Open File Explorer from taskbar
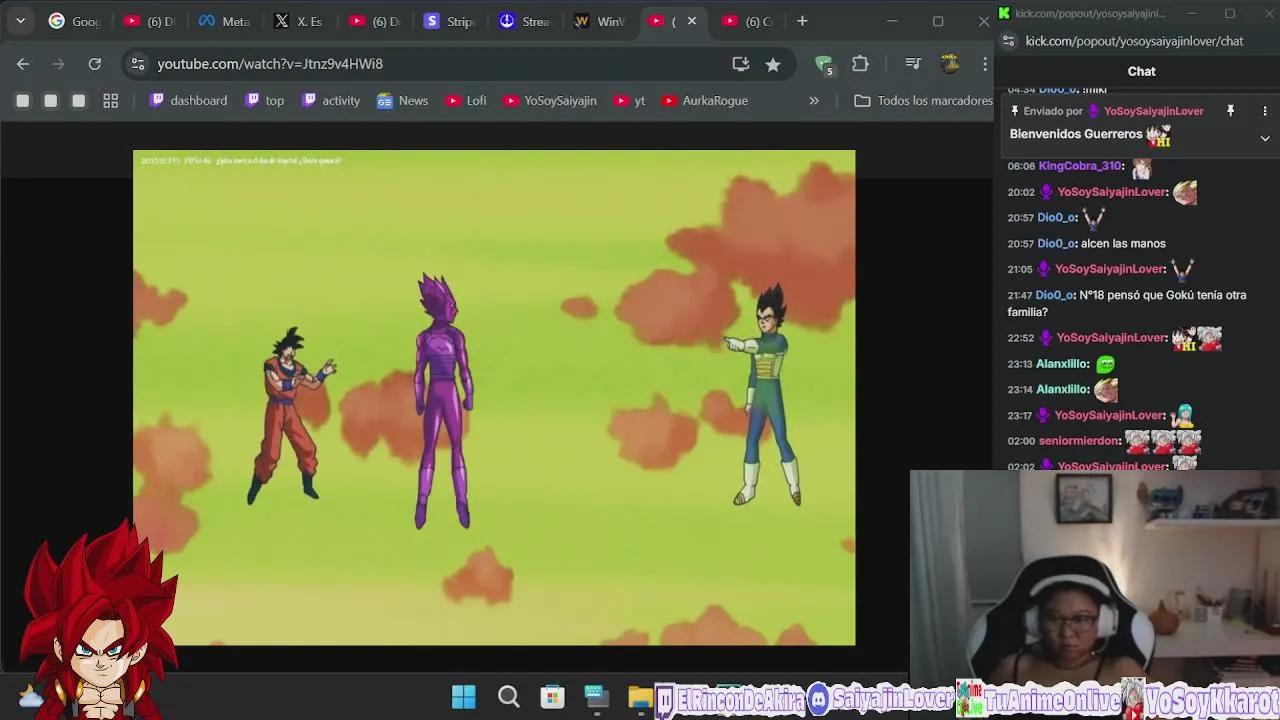Screen dimensions: 1280x720 pyautogui.click(x=640, y=697)
